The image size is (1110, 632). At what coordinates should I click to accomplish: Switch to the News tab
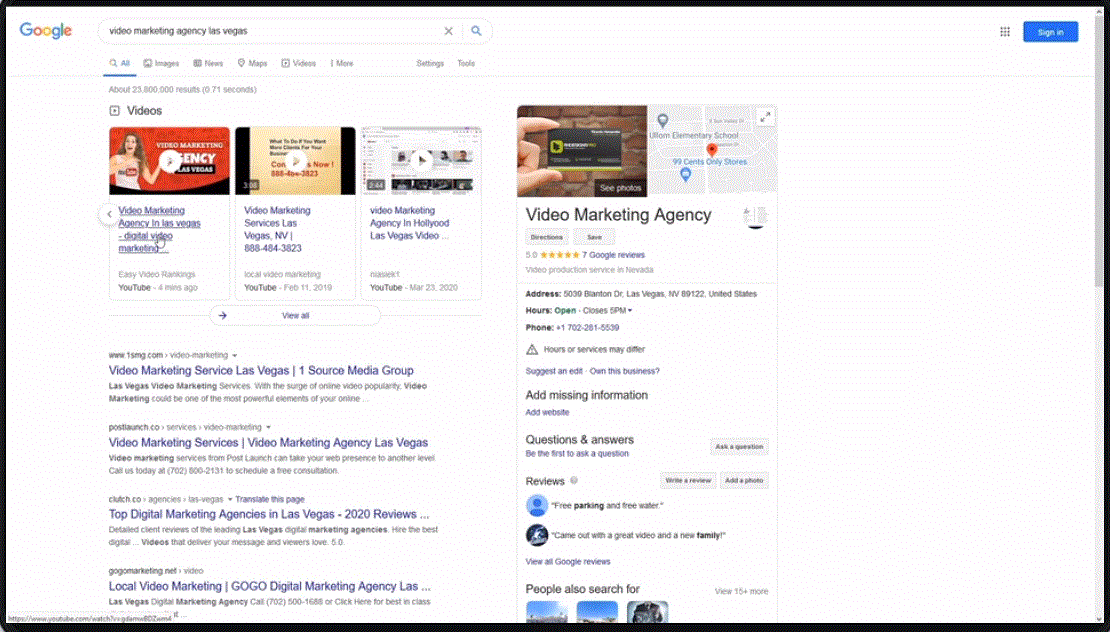pos(208,64)
